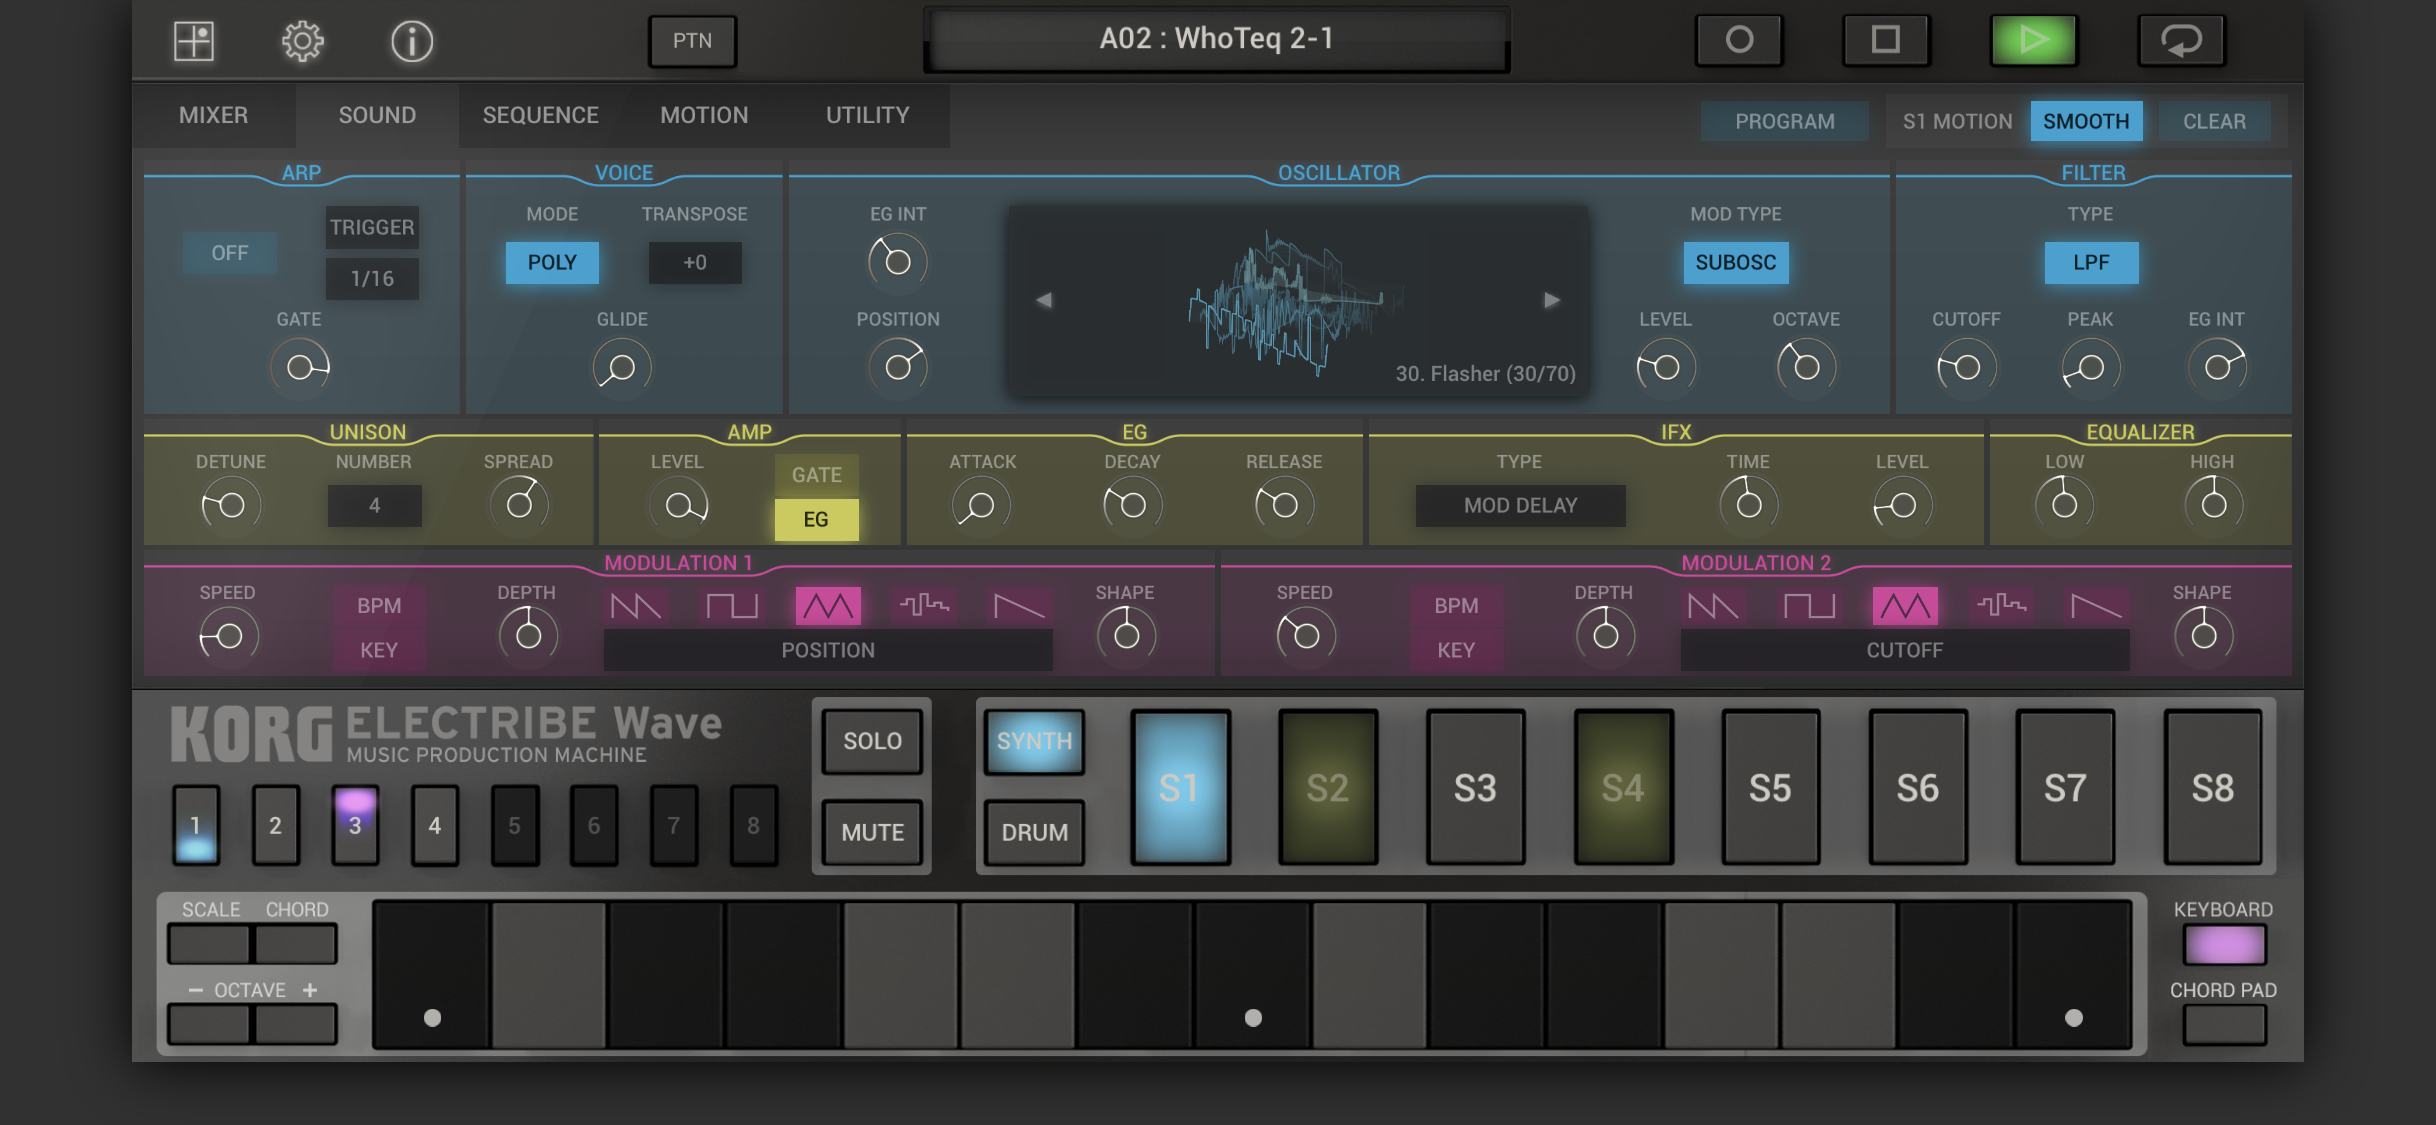The image size is (2436, 1125).
Task: Select synth part S2
Action: pyautogui.click(x=1328, y=787)
